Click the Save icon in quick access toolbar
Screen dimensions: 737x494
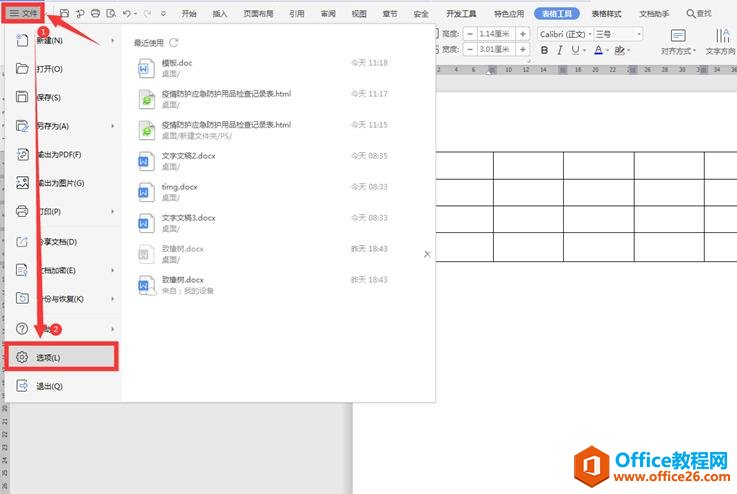(64, 14)
